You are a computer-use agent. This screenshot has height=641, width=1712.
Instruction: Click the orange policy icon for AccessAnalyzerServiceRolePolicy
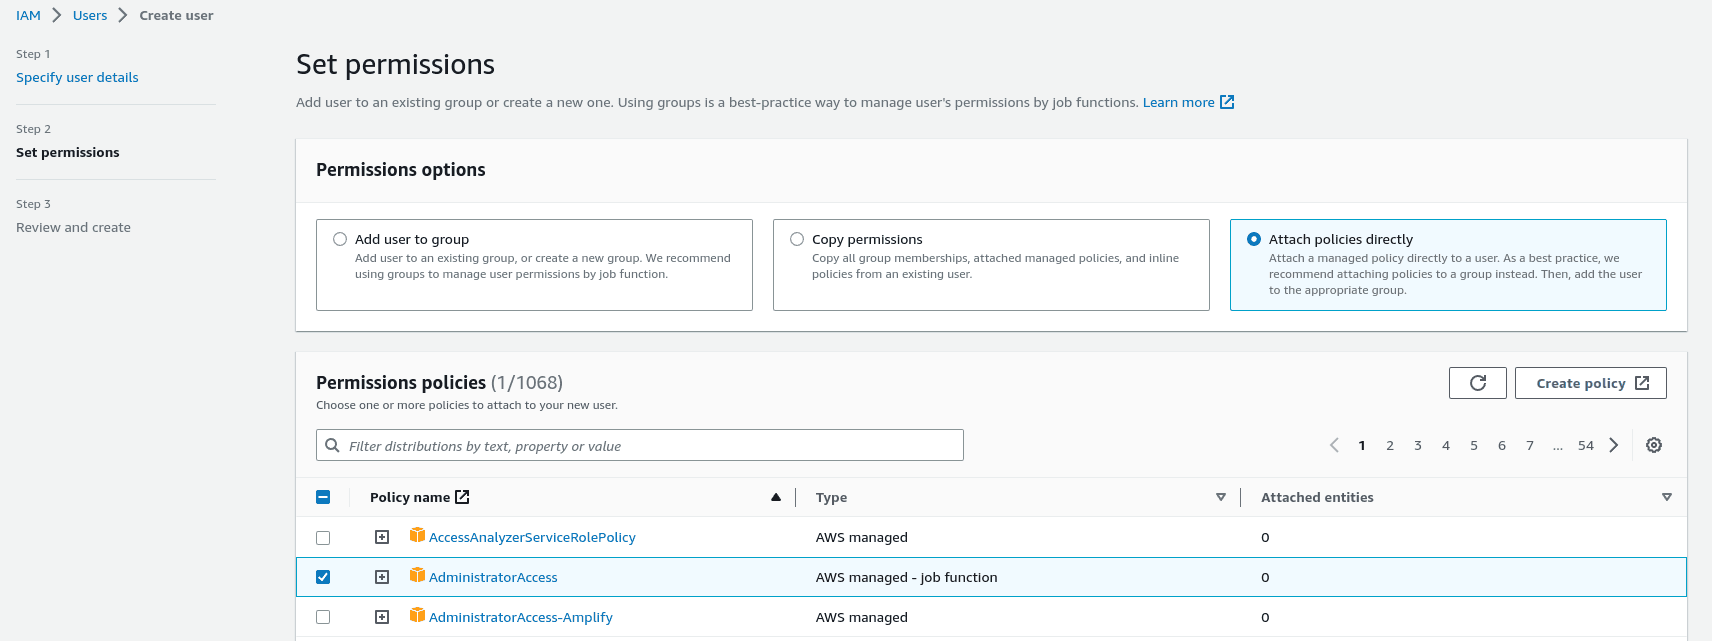(x=417, y=536)
